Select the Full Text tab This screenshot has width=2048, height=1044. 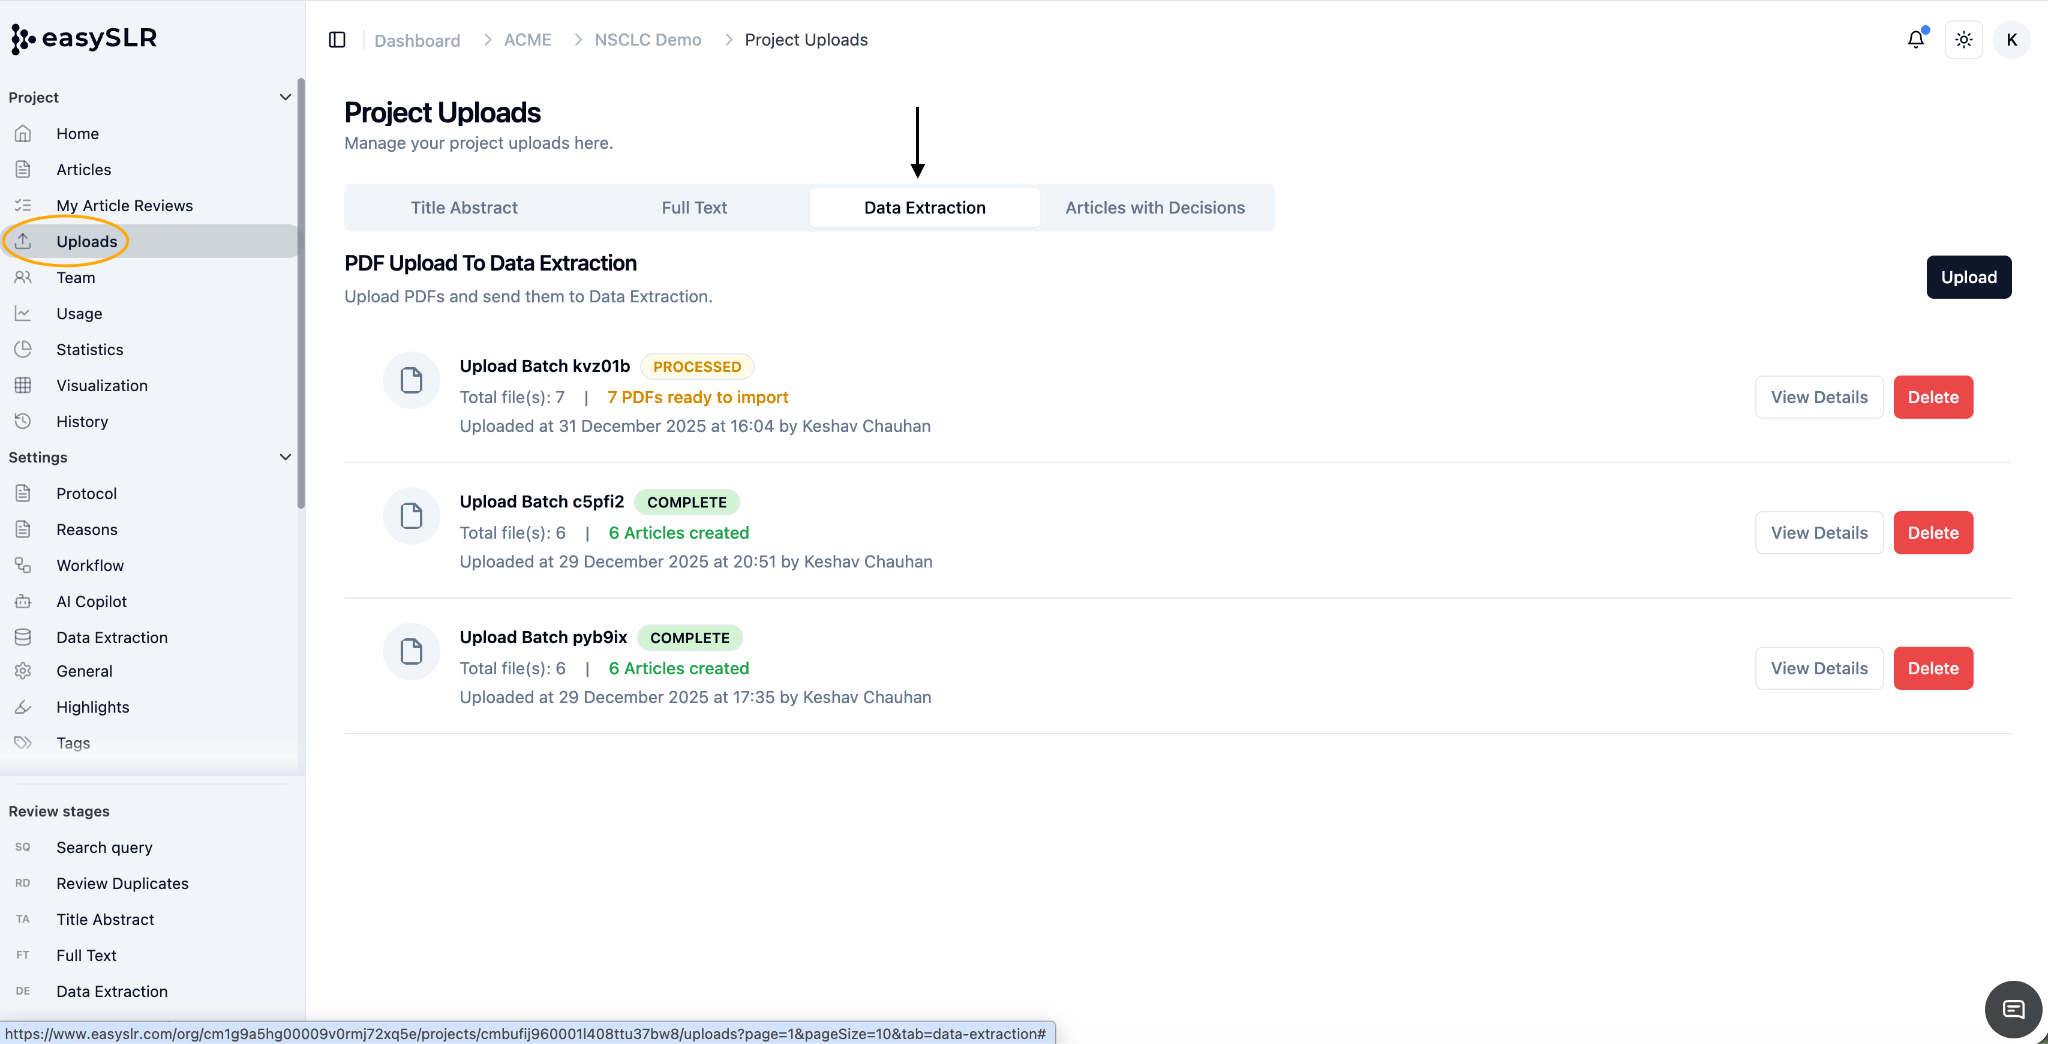click(x=694, y=208)
